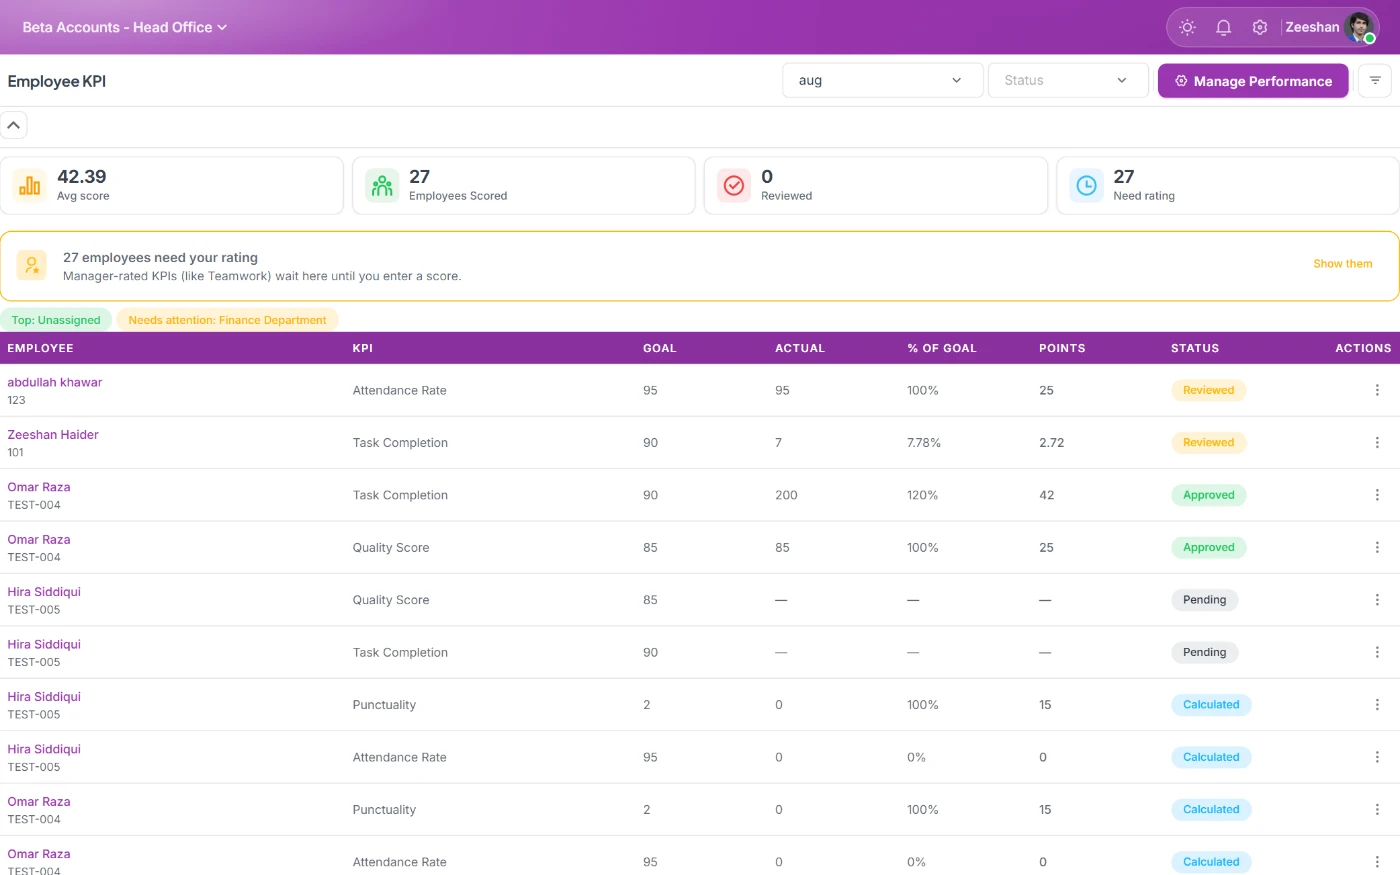The image size is (1400, 875).
Task: Click the '27 Need rating' card
Action: [x=1228, y=185]
